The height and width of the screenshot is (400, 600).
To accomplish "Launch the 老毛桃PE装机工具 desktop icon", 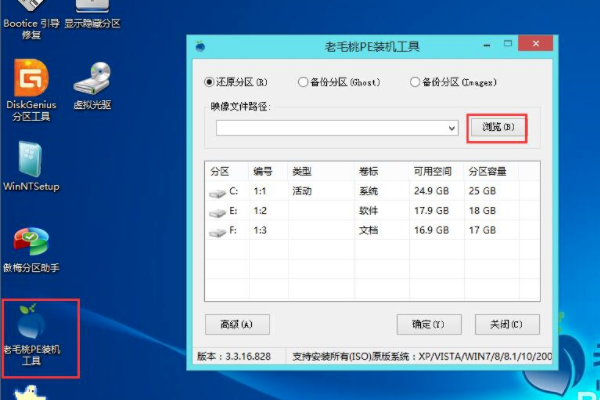I will pyautogui.click(x=31, y=335).
